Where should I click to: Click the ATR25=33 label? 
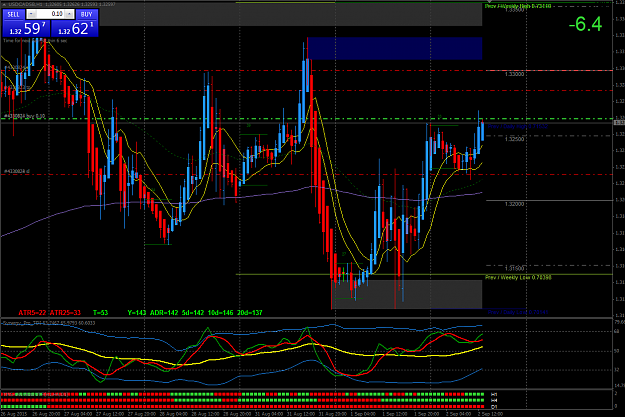click(x=65, y=313)
